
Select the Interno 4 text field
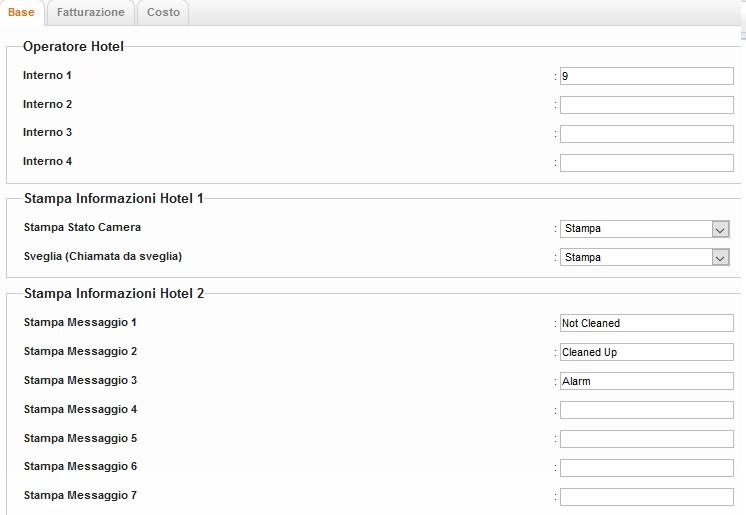[x=646, y=163]
